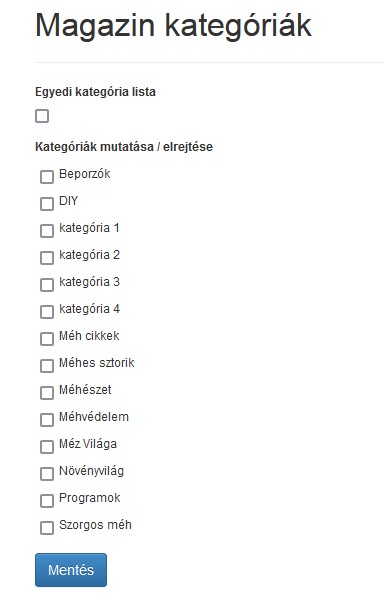Check the Beporzók category
Viewport: 384px width, 597px height.
coord(47,177)
